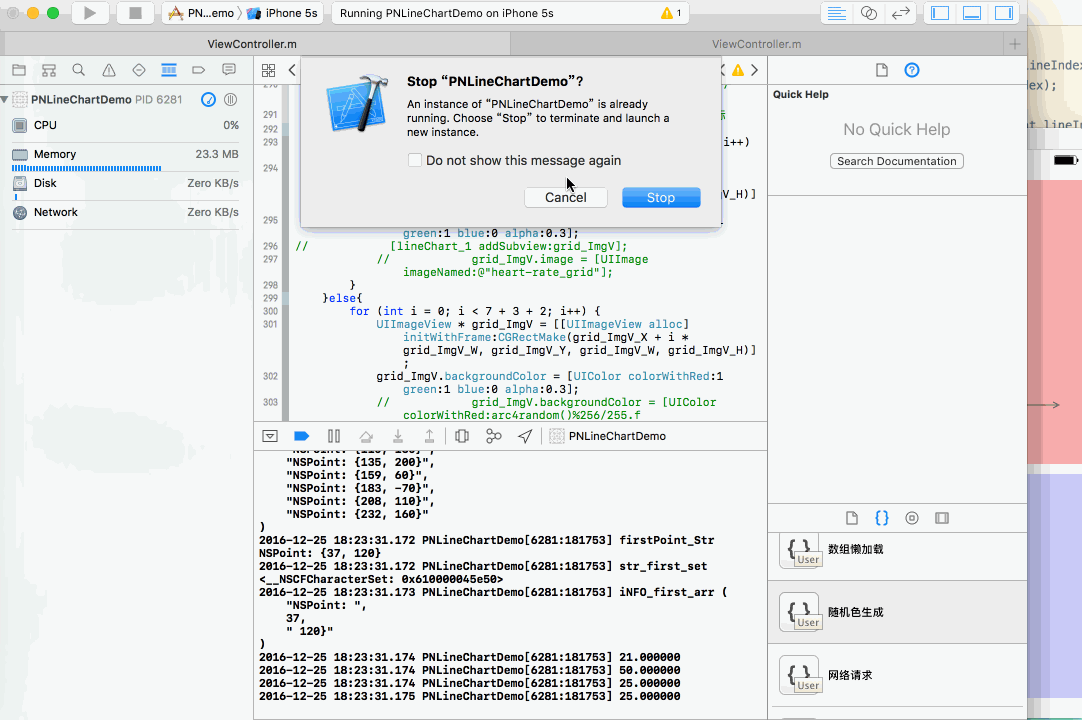Screen dimensions: 1082x720
Task: Collapse the PNLineChartDemo process tree
Action: [5, 99]
